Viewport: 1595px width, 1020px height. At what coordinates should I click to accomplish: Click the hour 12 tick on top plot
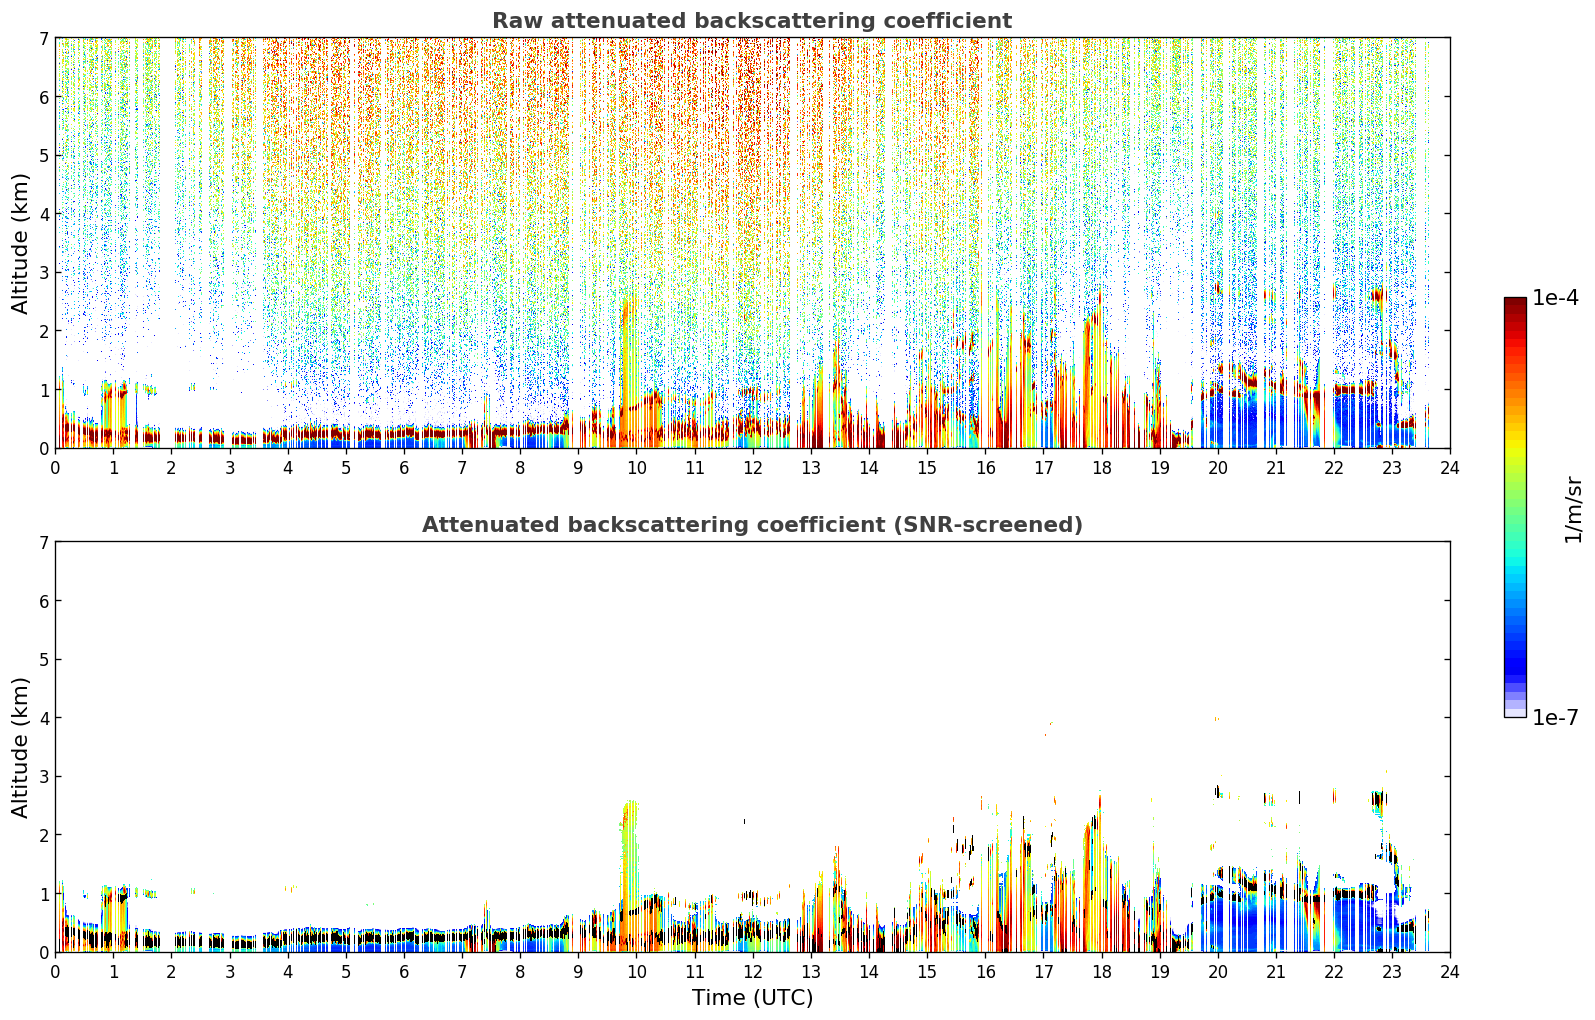pos(752,467)
